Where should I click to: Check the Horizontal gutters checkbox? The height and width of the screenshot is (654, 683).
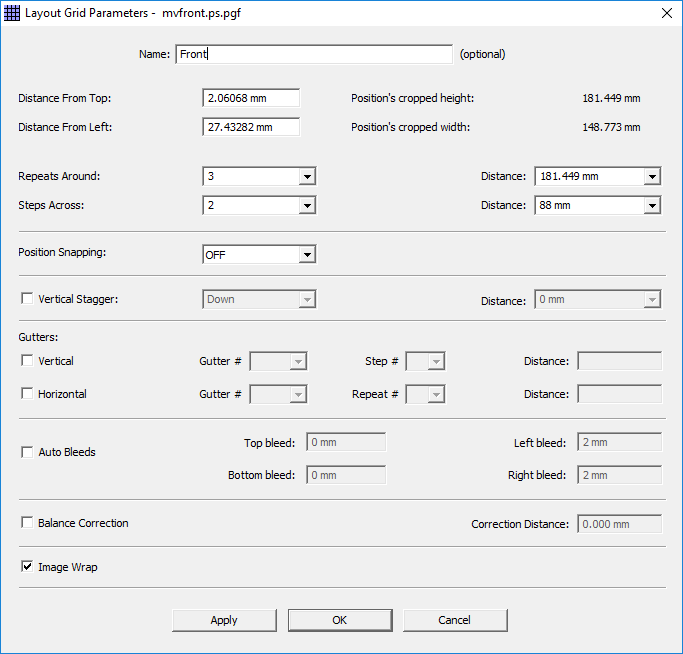coord(27,394)
